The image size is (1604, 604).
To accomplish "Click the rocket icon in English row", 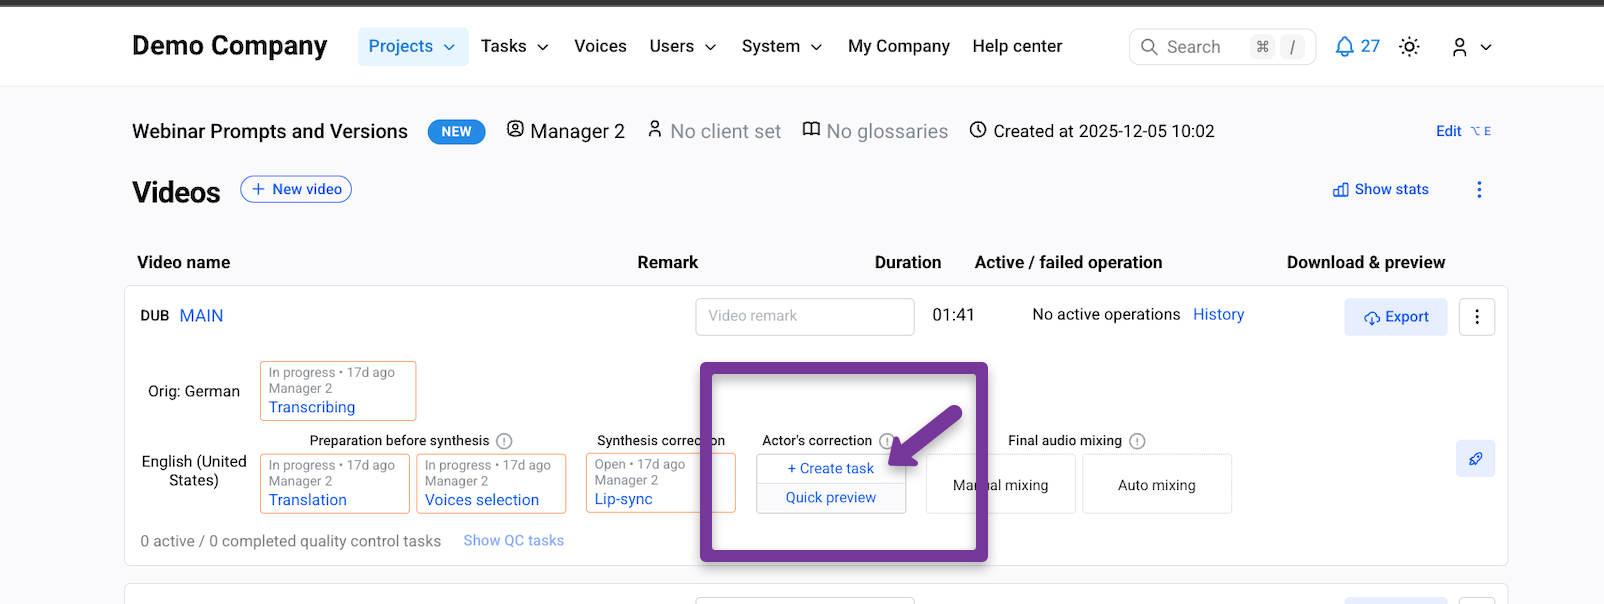I will pos(1475,459).
